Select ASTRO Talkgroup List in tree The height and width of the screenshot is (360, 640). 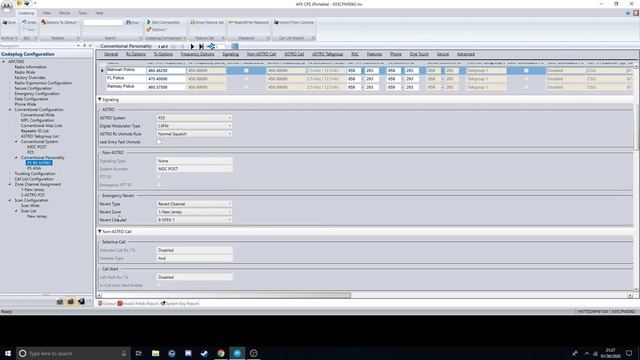(40, 136)
